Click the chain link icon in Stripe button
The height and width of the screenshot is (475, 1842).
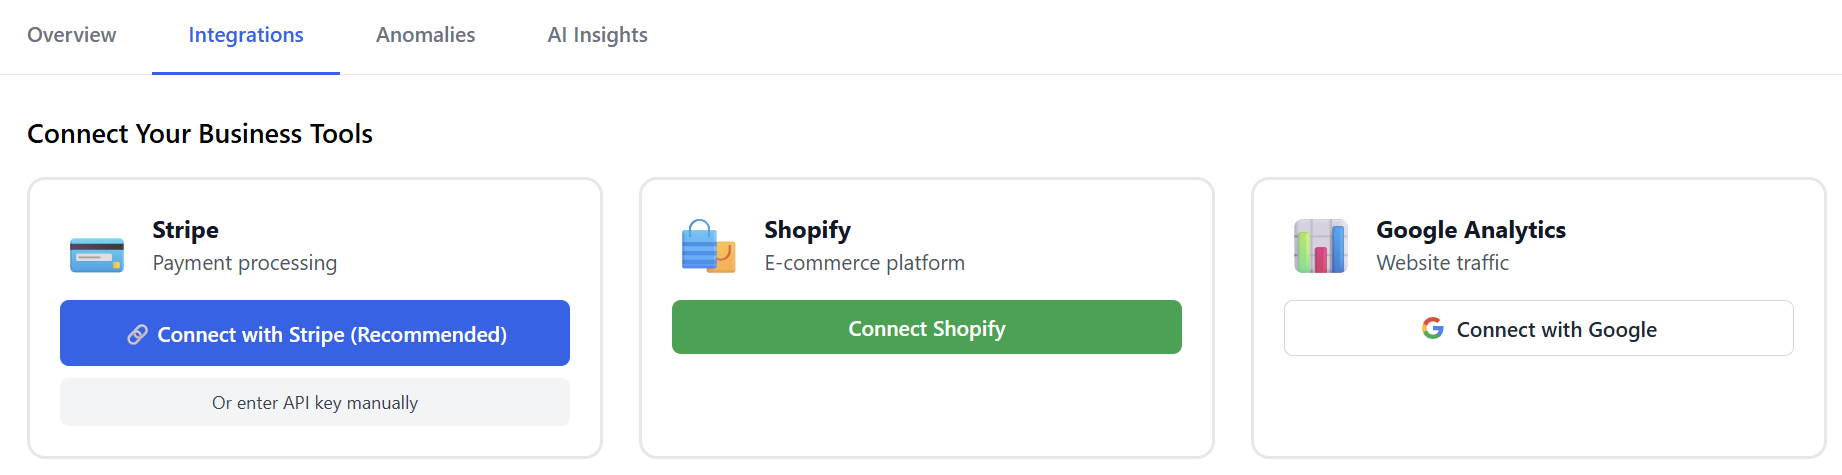[138, 335]
